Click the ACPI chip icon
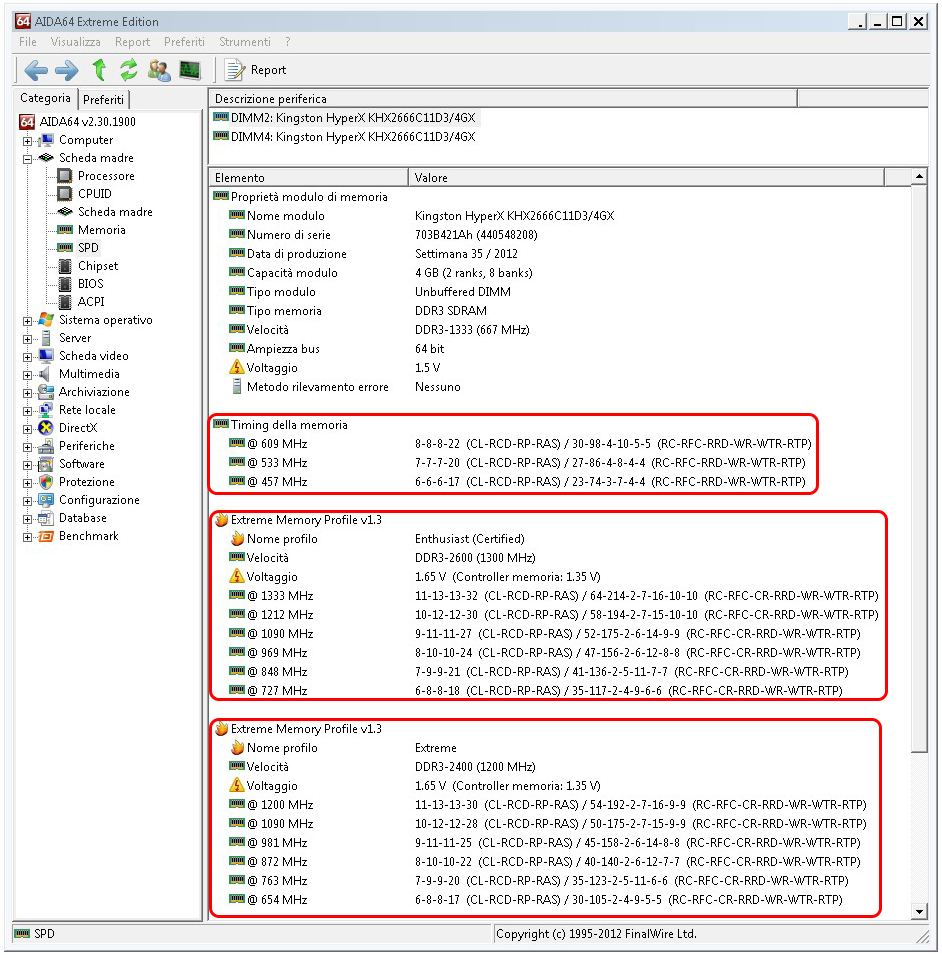The image size is (942, 958). 65,302
